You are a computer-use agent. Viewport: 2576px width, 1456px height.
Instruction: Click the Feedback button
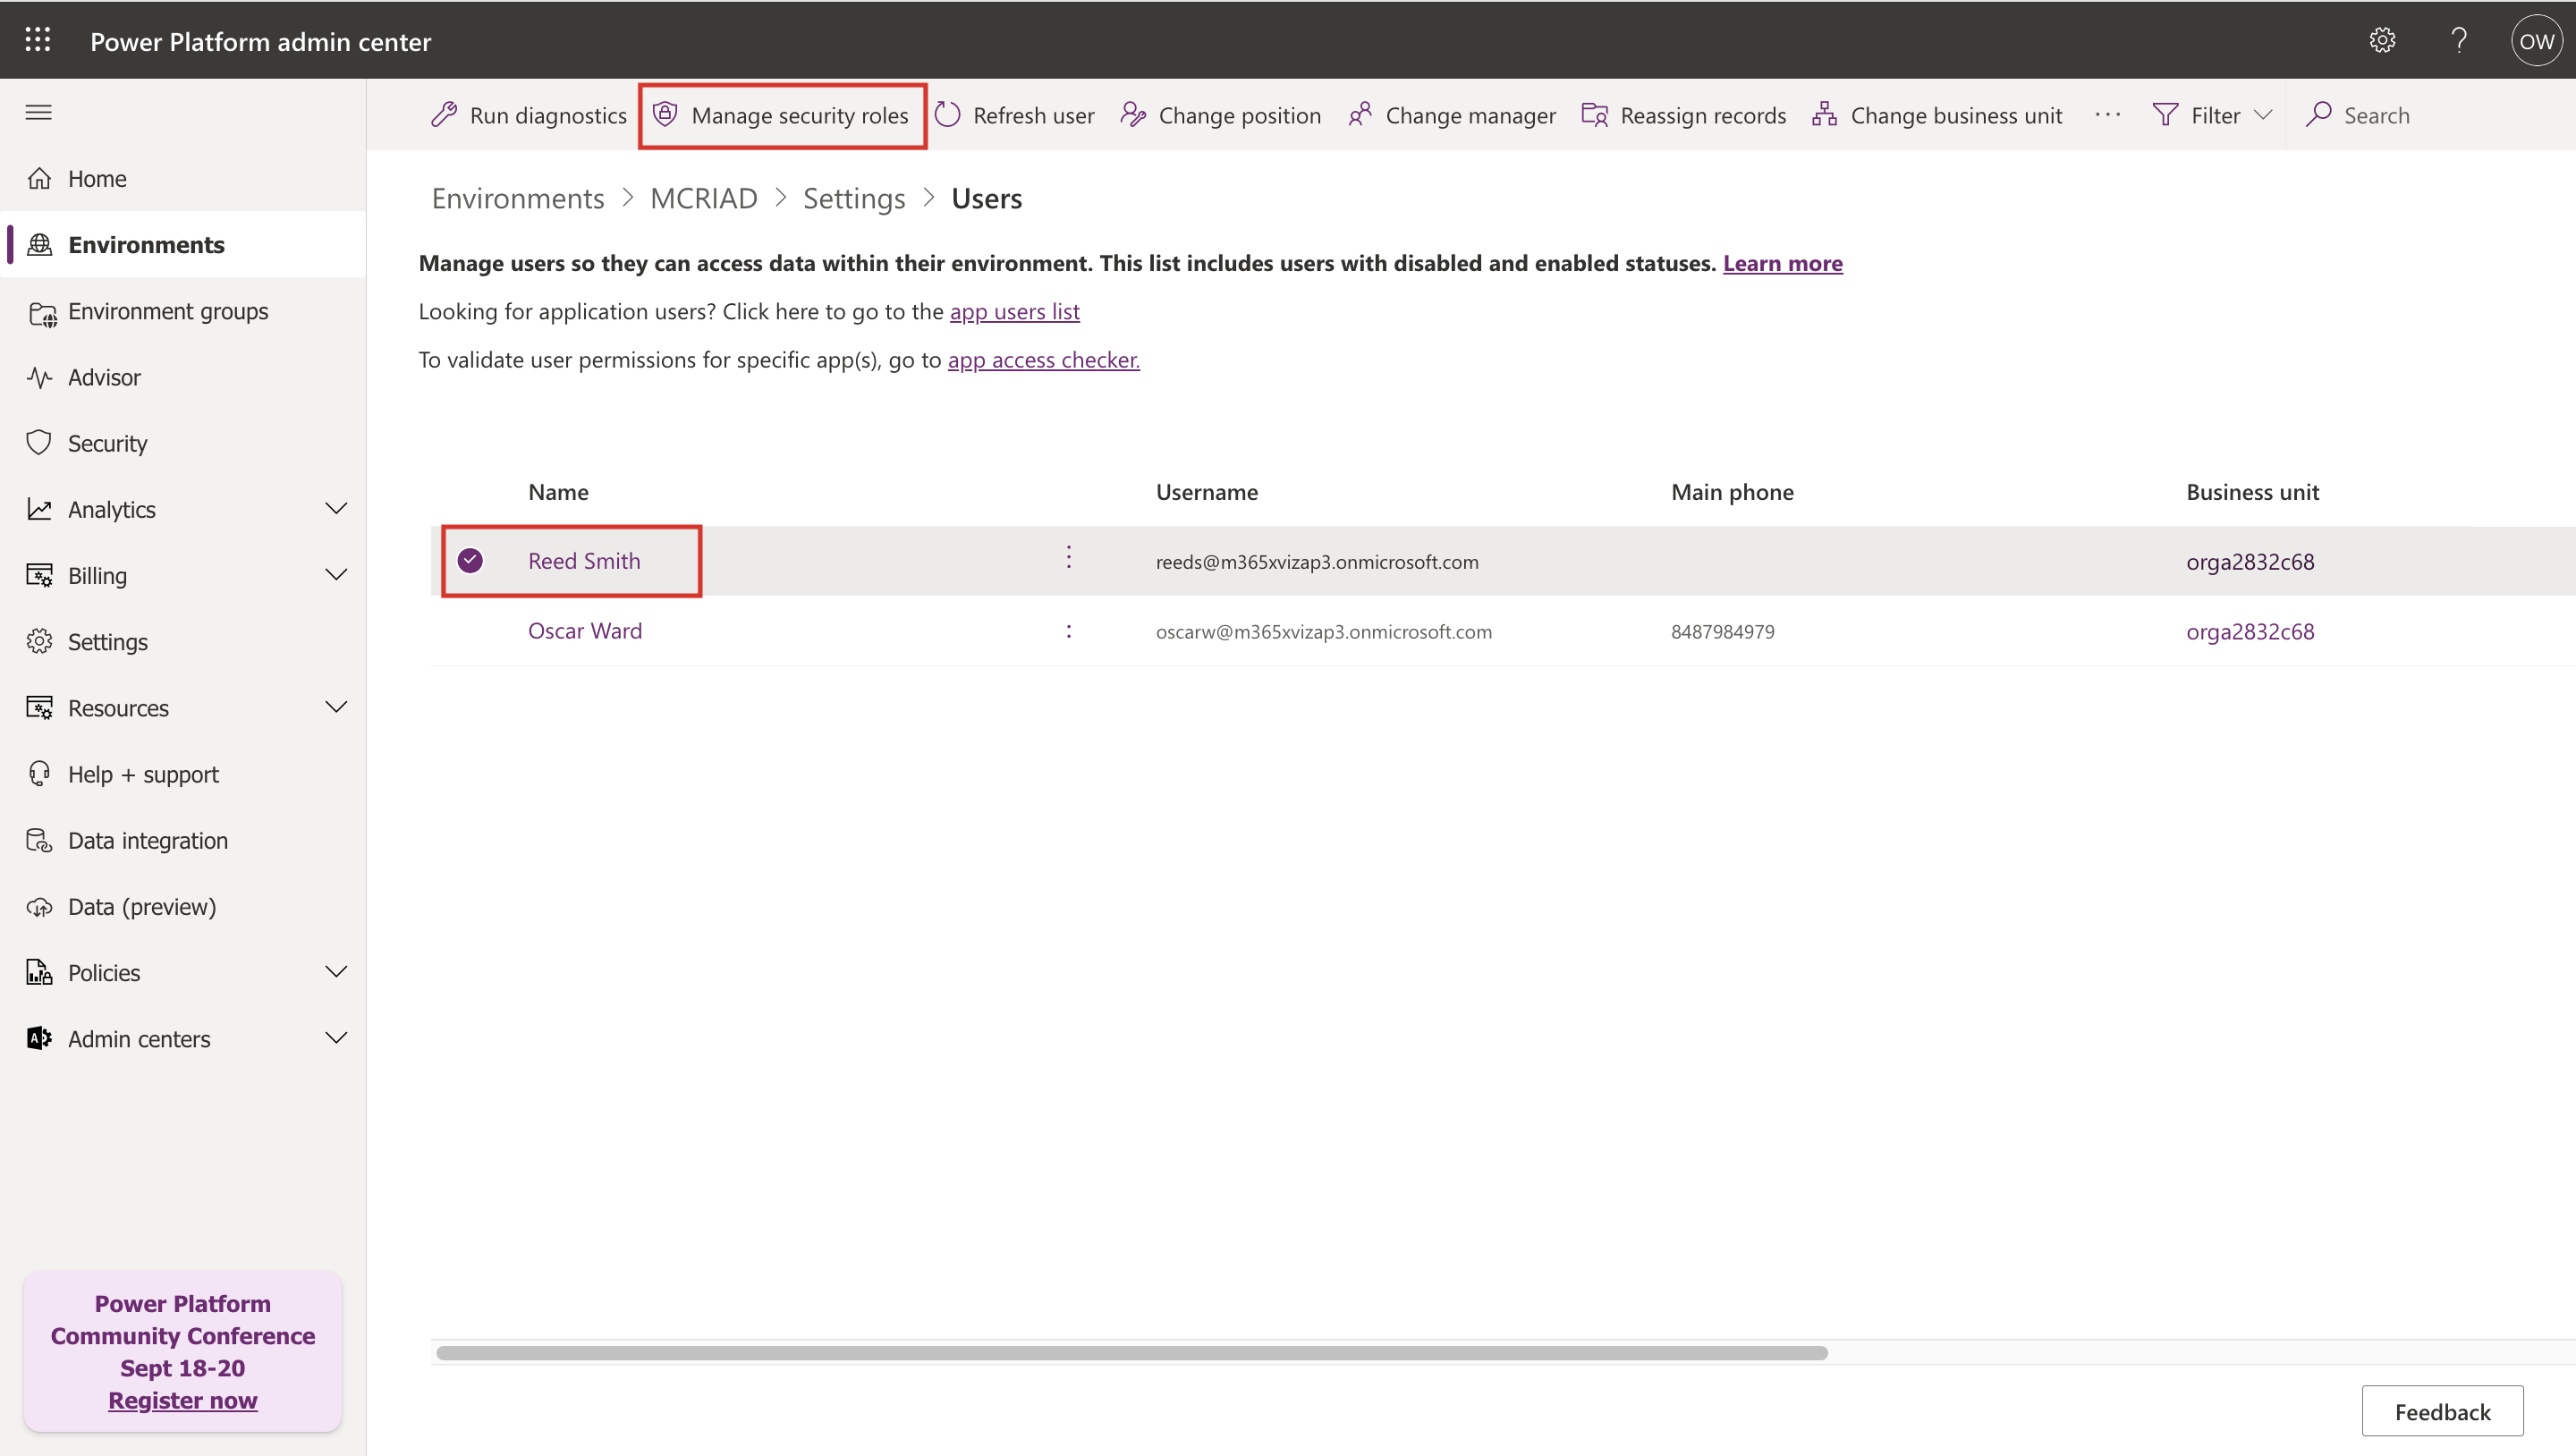point(2441,1411)
